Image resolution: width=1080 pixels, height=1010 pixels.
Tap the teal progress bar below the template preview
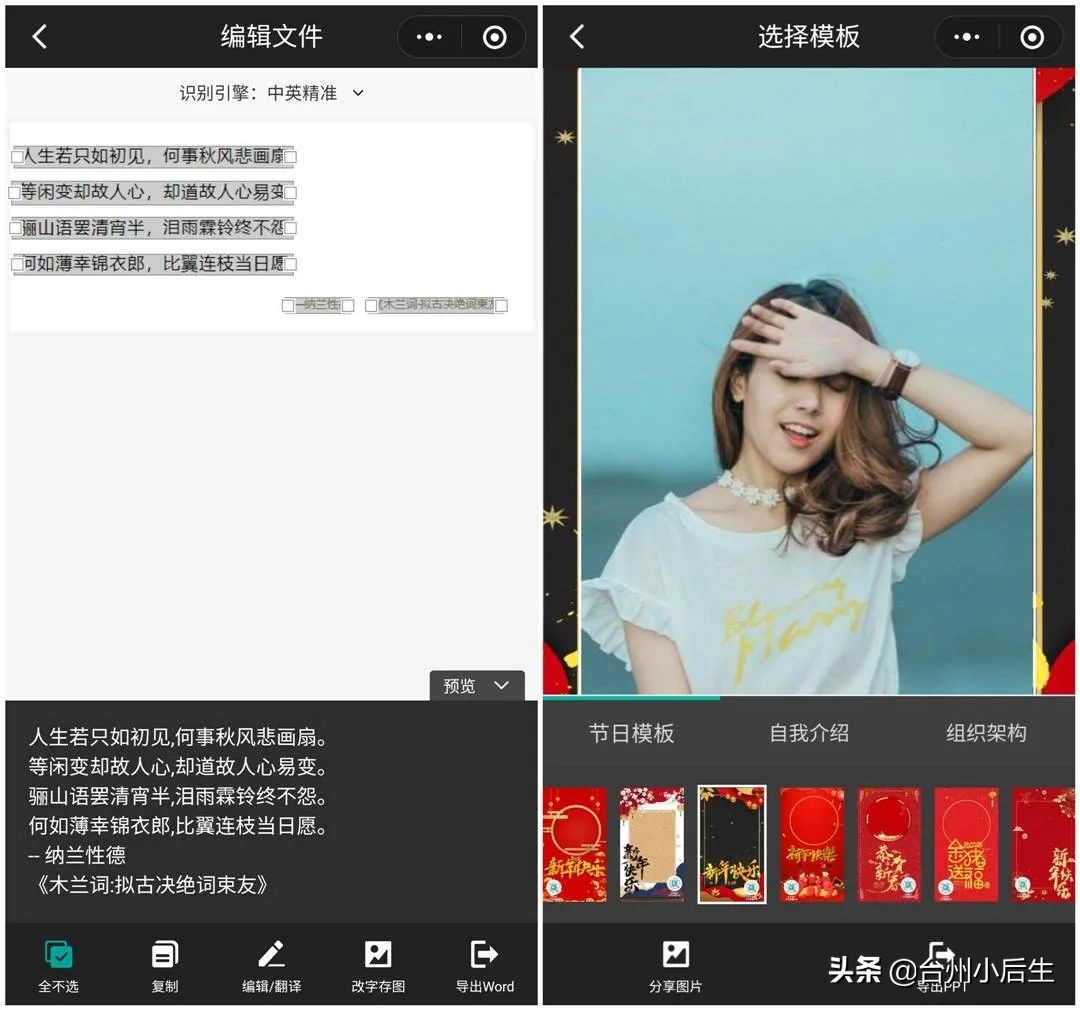point(630,697)
